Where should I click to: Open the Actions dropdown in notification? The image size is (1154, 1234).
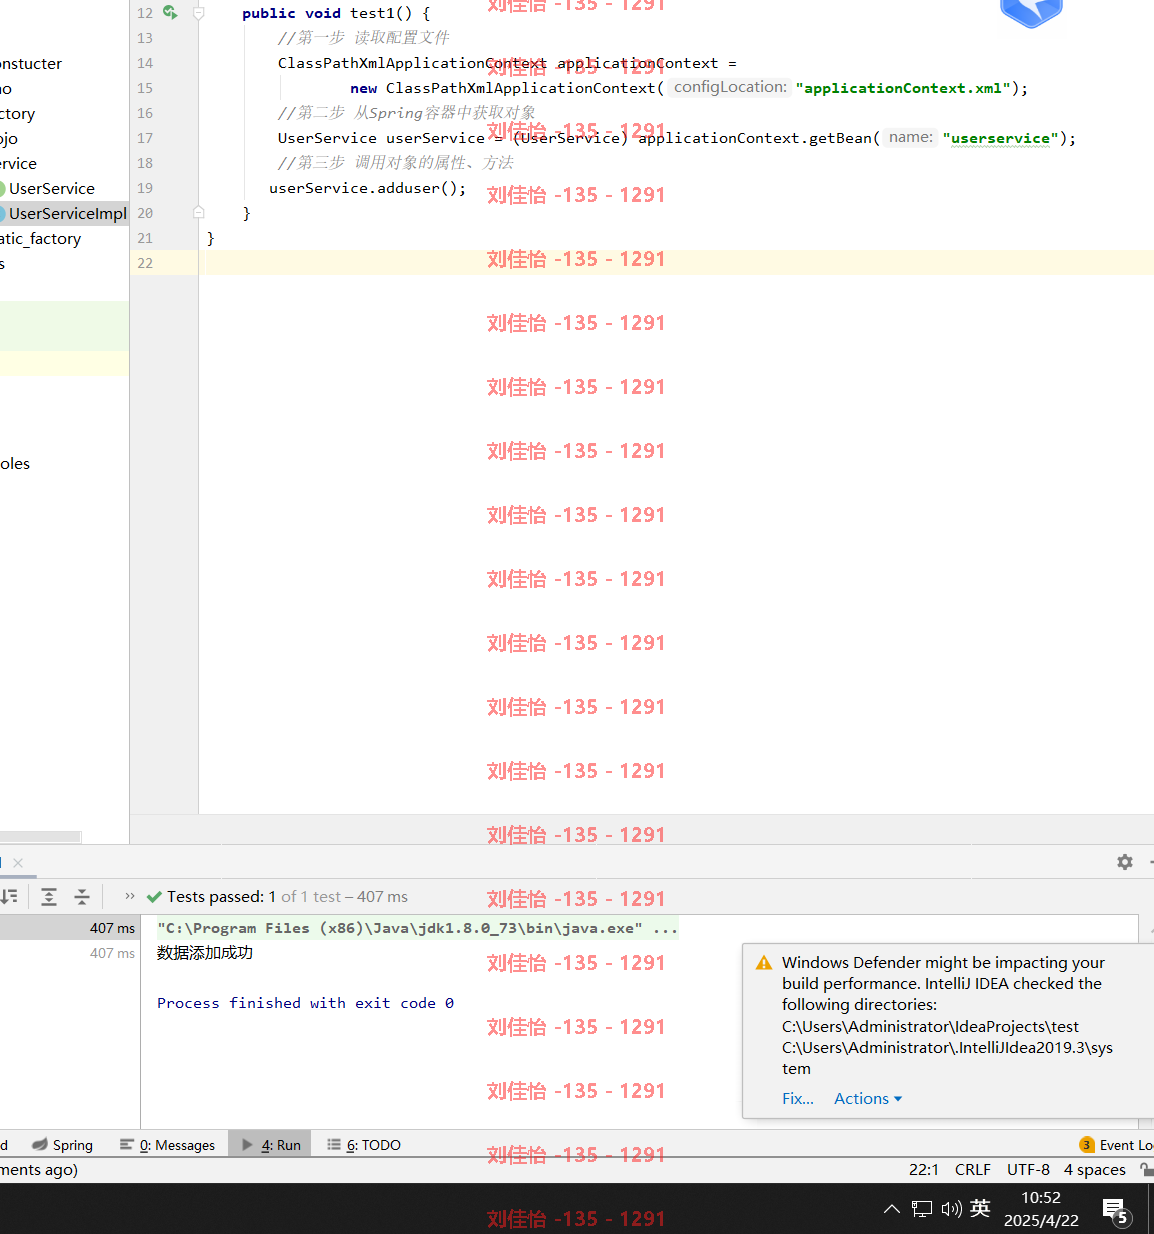point(868,1098)
